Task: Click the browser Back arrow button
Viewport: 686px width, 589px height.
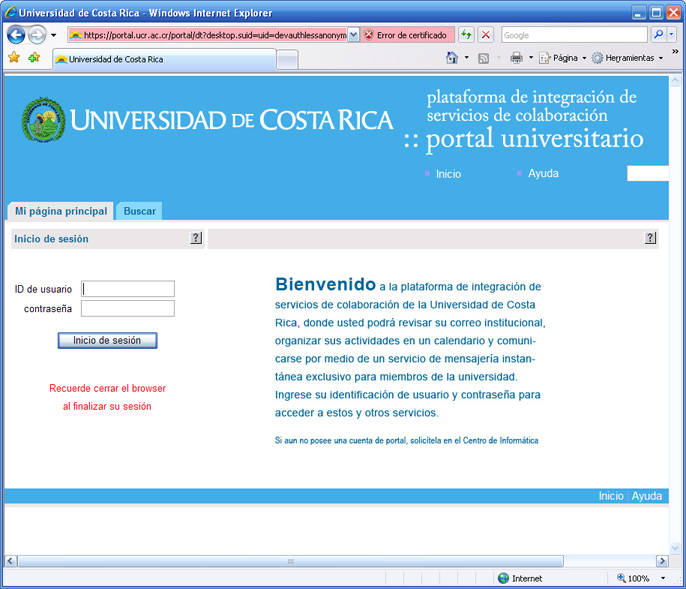Action: coord(16,35)
